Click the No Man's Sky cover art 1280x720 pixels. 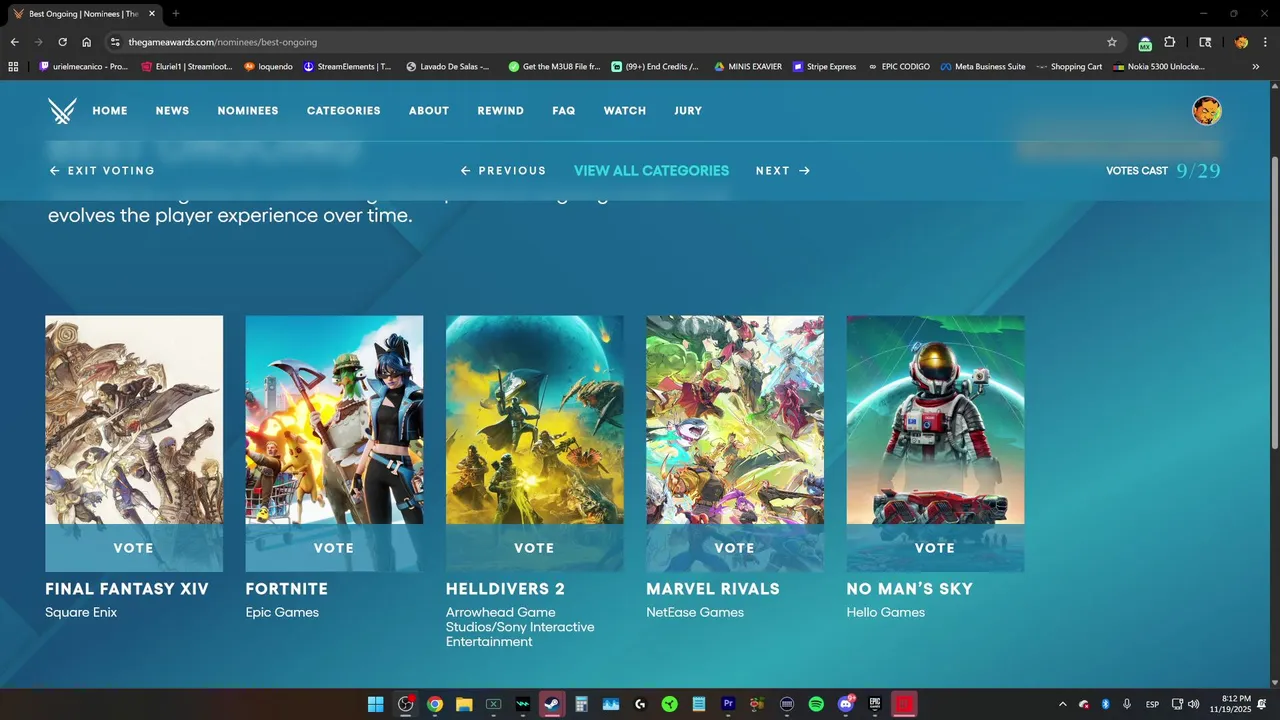coord(935,420)
